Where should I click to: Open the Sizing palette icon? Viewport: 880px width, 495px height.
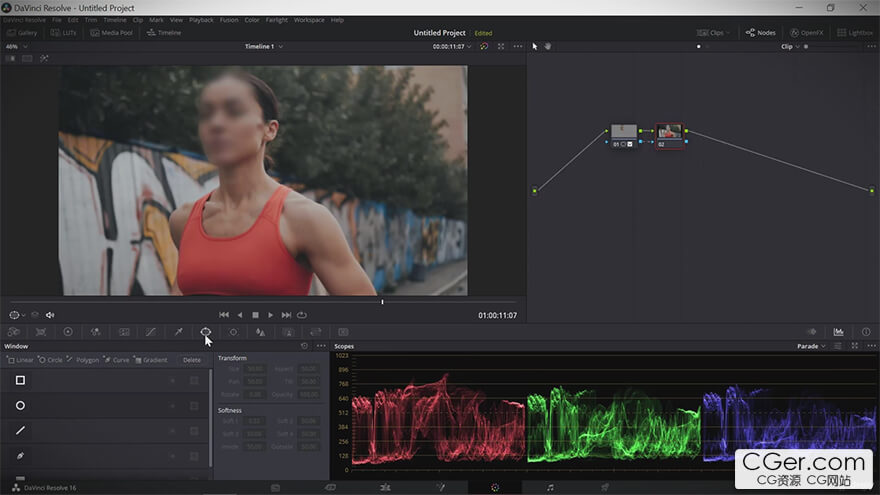tap(316, 332)
